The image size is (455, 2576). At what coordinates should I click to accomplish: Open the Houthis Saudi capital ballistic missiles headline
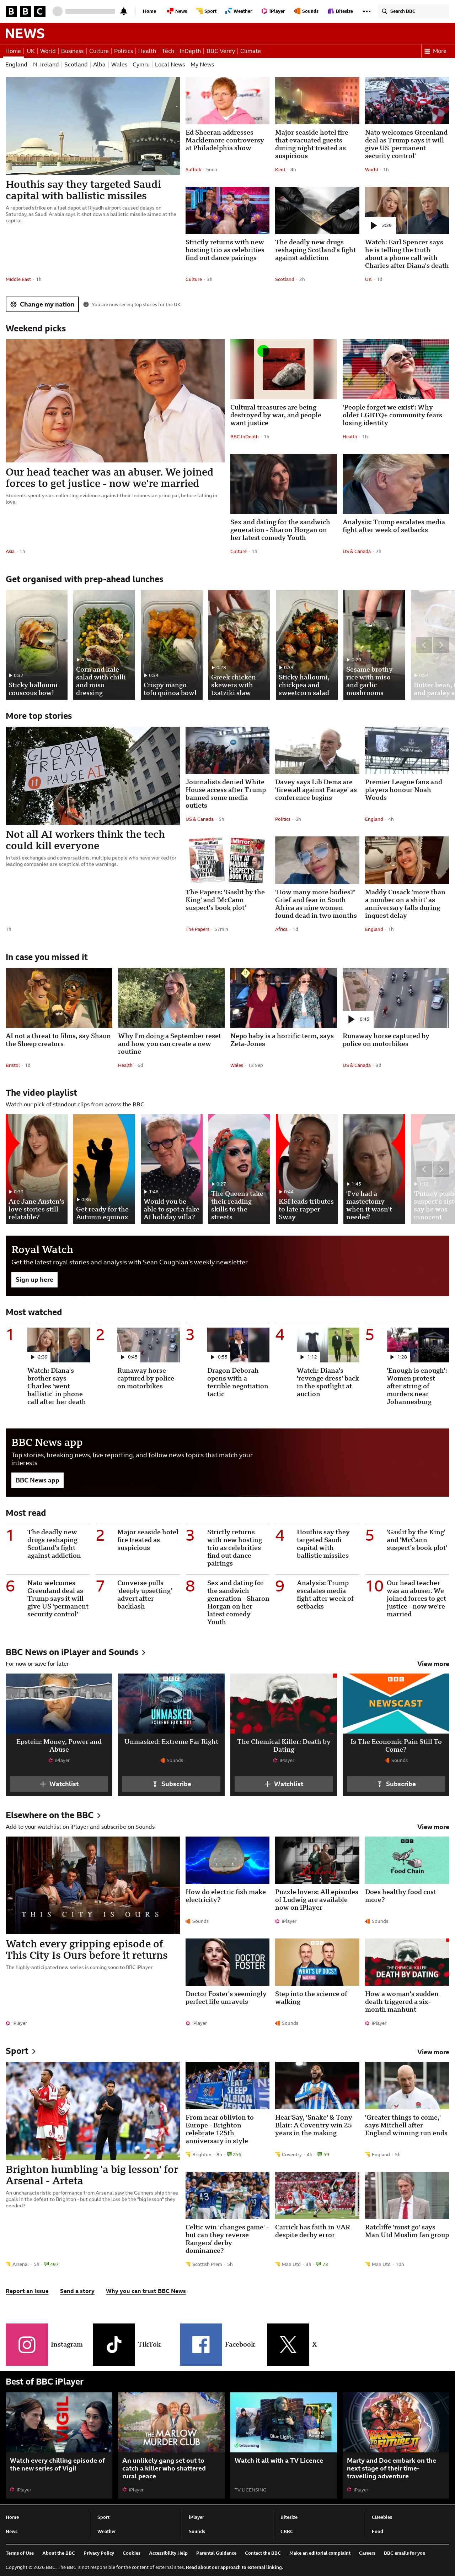[83, 190]
